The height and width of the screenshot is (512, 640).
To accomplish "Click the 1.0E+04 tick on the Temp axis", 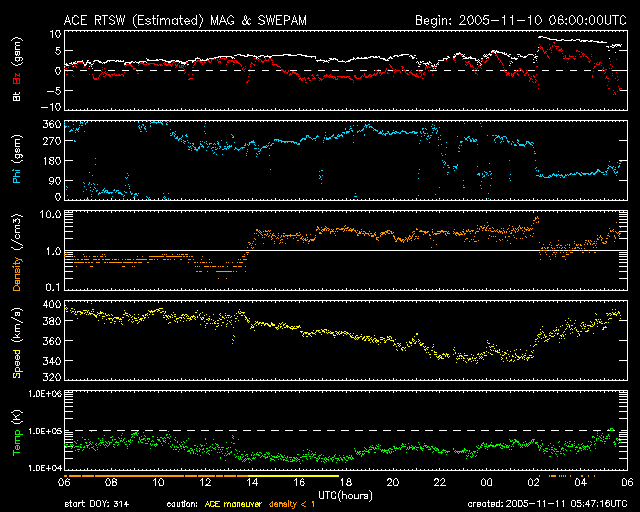I will coord(45,467).
